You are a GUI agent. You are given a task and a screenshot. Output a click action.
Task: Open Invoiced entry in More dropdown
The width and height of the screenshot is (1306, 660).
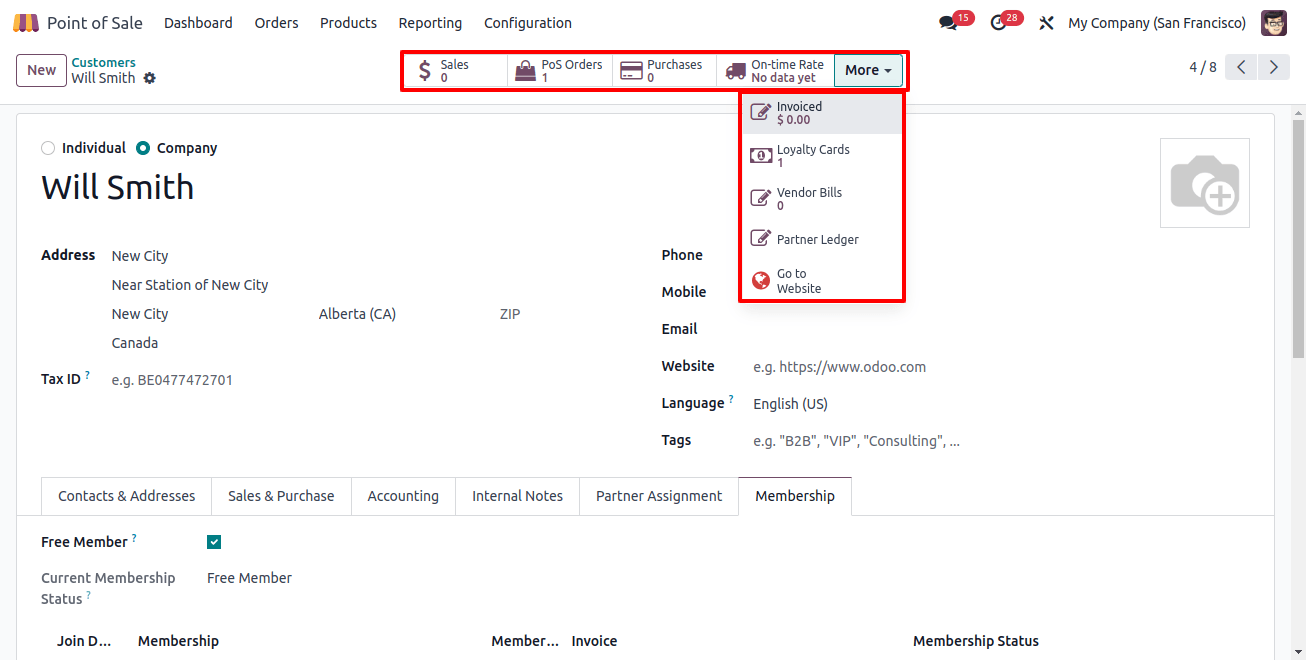pos(822,113)
